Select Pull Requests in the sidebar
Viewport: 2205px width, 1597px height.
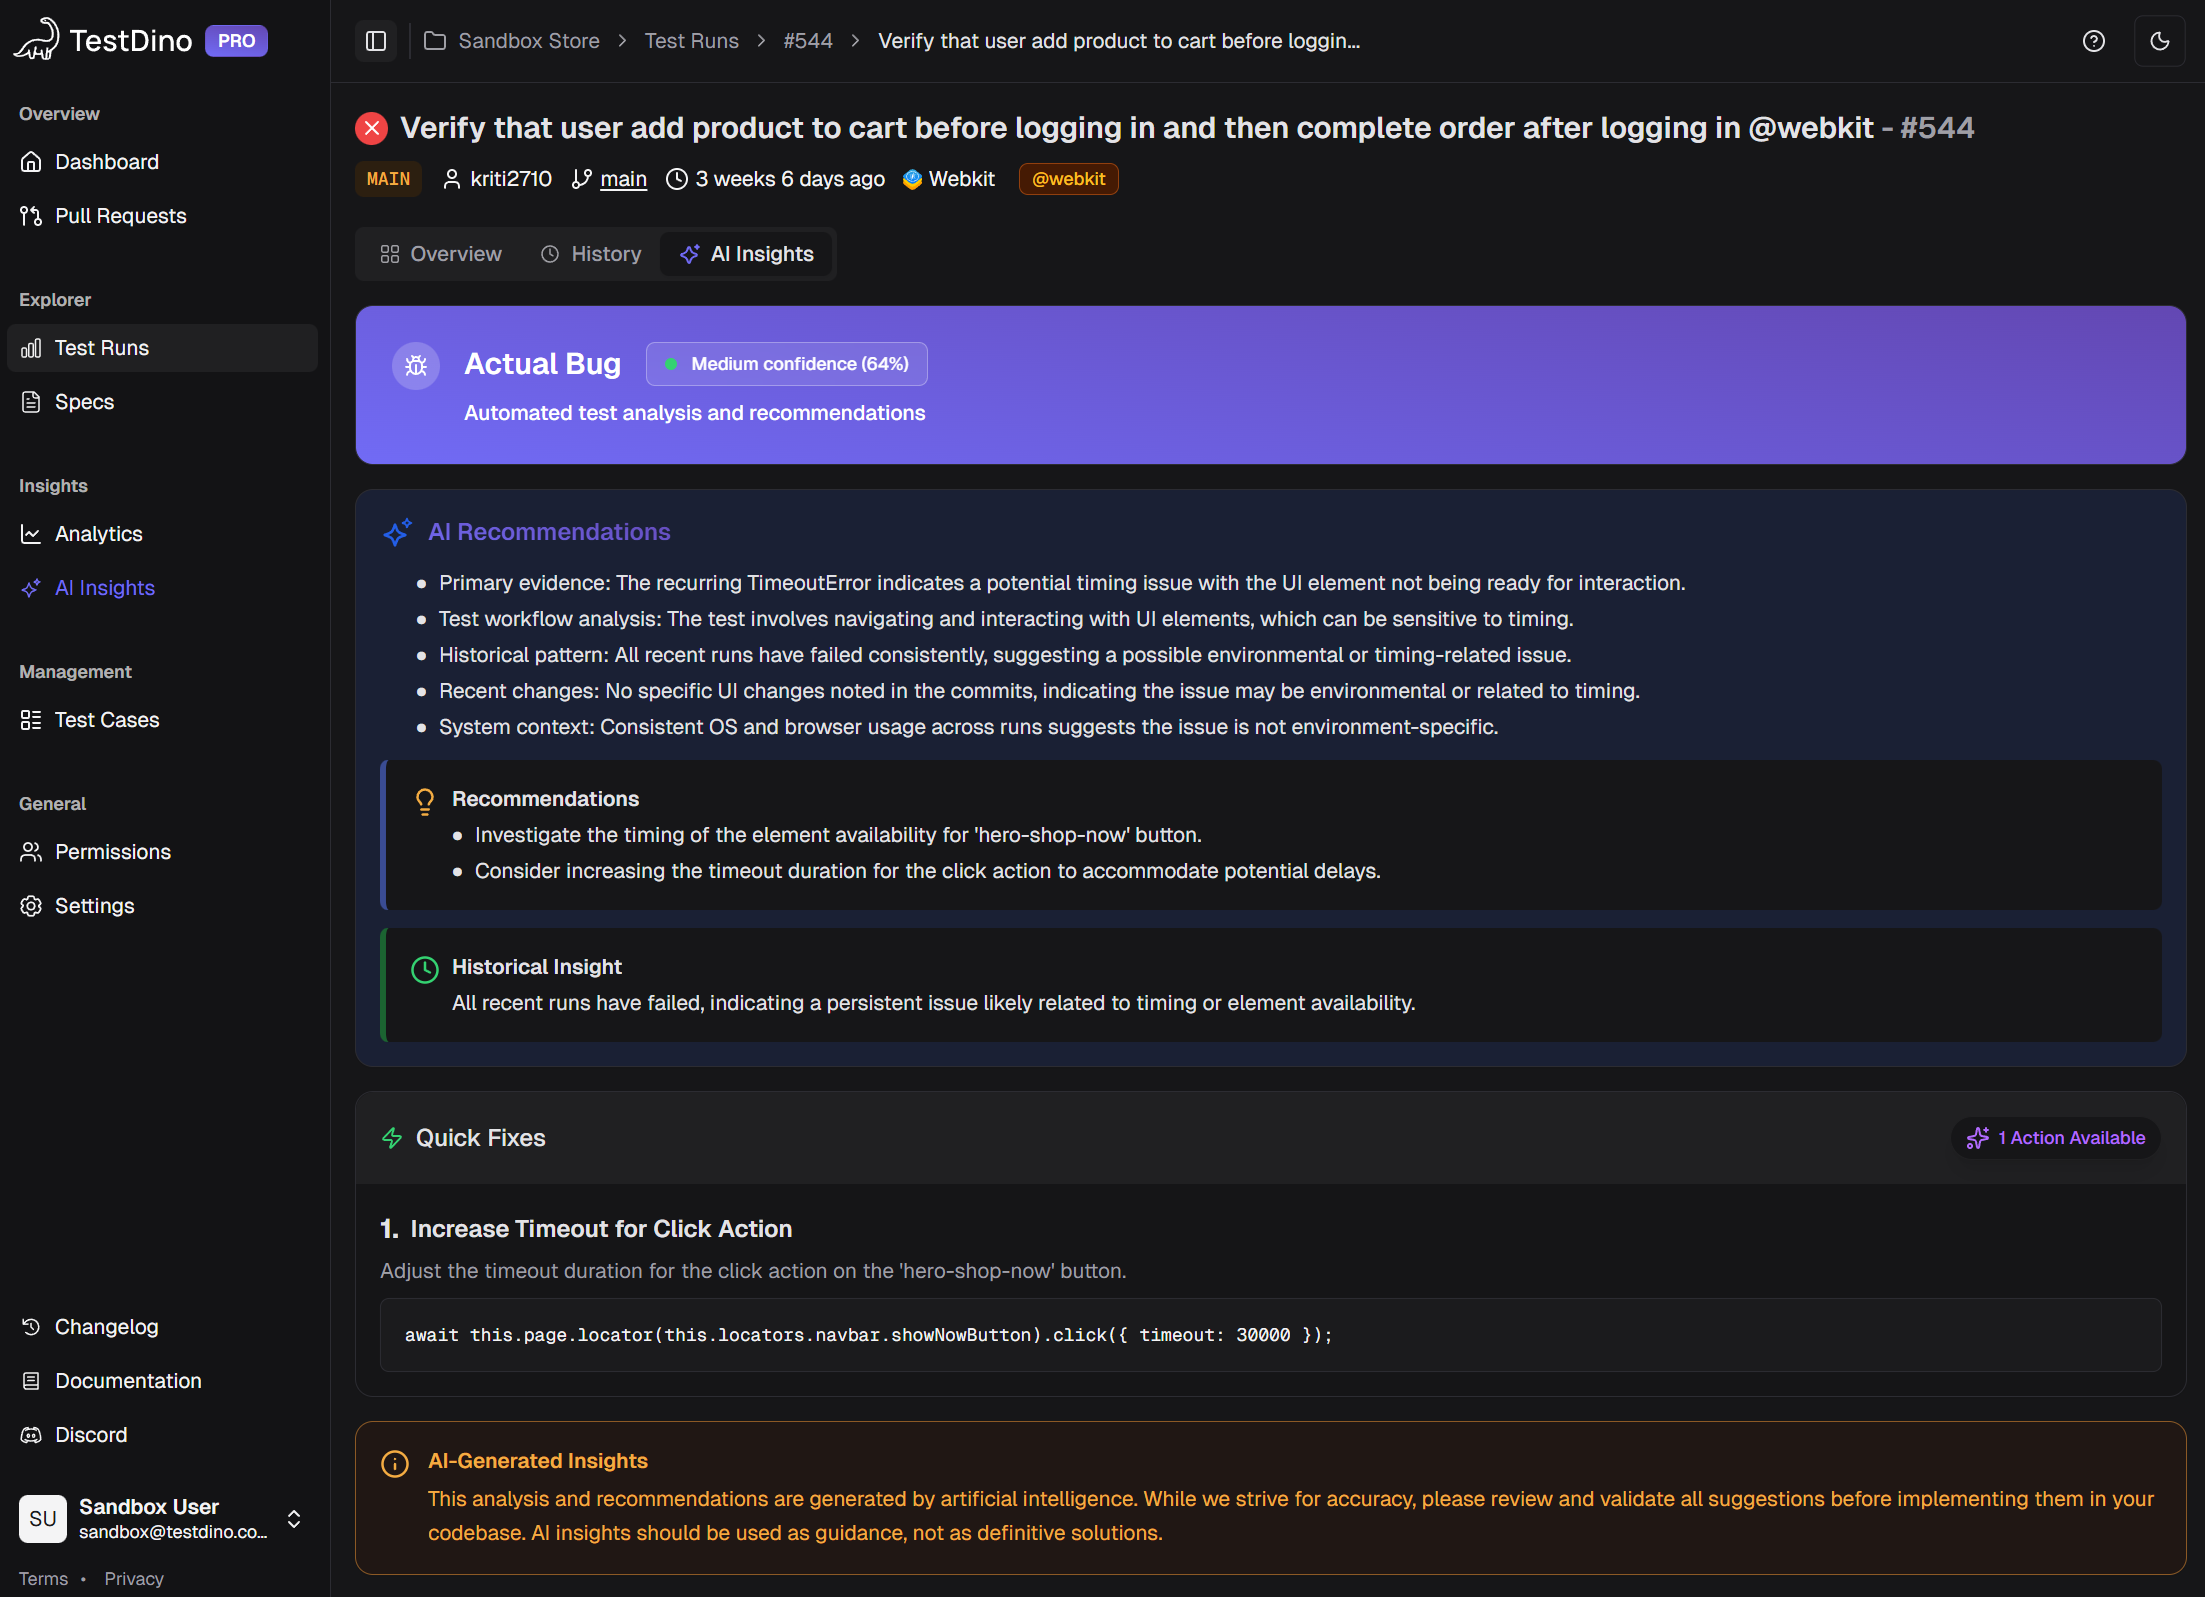click(x=120, y=215)
